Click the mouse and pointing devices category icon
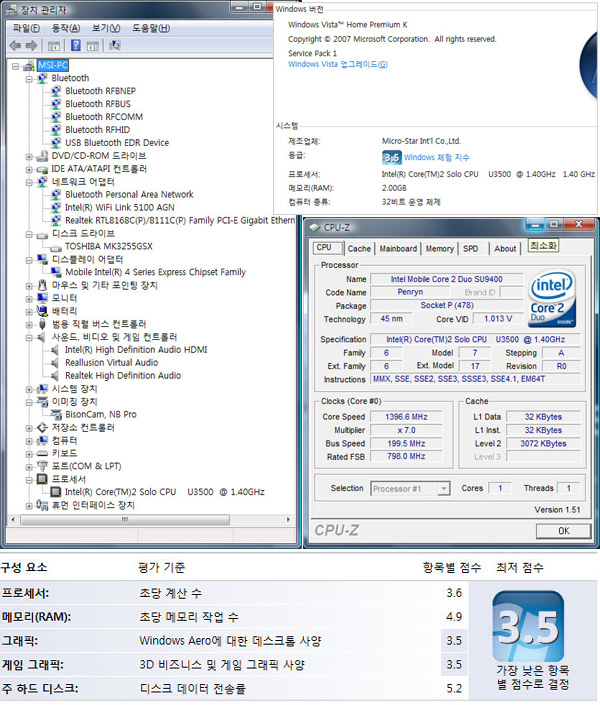 coord(42,285)
